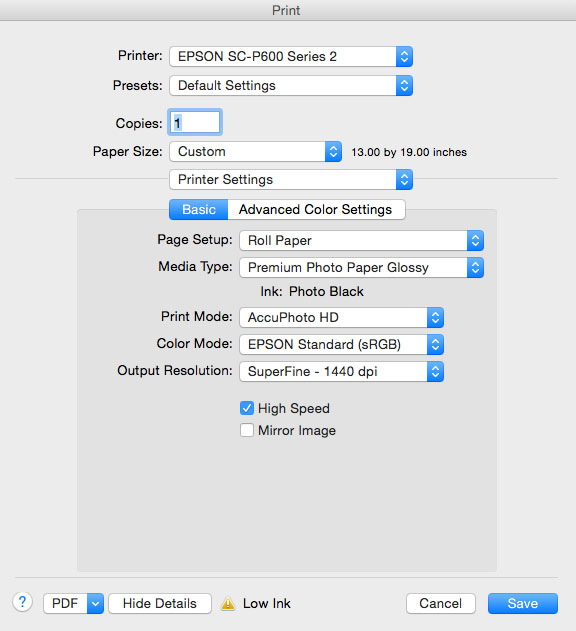The height and width of the screenshot is (631, 576).
Task: Click the Save button
Action: click(523, 603)
